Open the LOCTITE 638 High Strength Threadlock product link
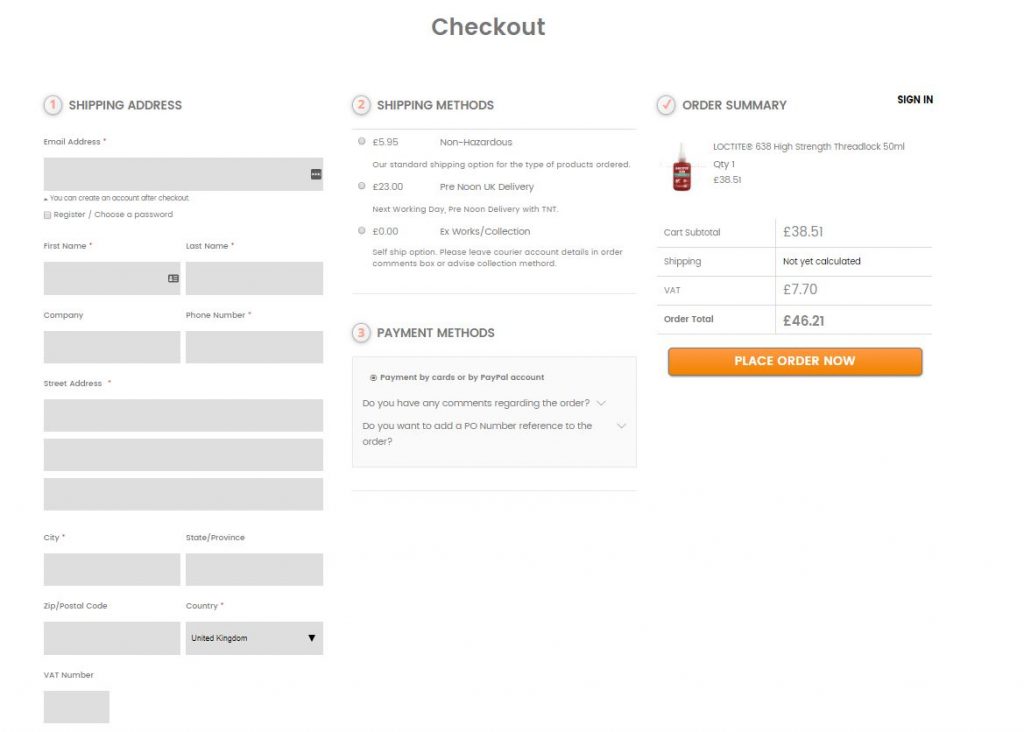Image resolution: width=1024 pixels, height=732 pixels. point(808,146)
